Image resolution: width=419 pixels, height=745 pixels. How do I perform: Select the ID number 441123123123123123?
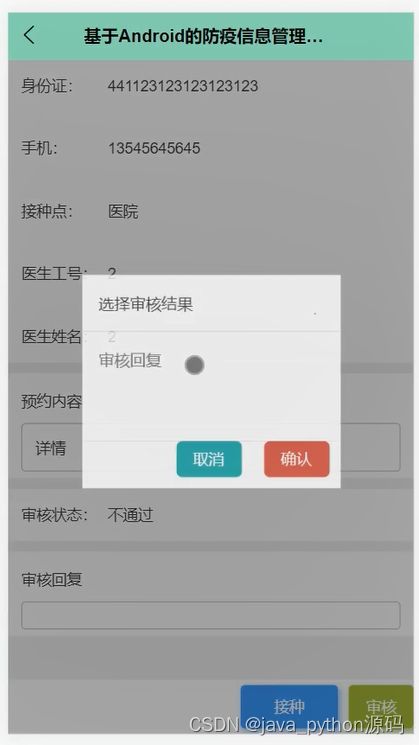pos(182,86)
